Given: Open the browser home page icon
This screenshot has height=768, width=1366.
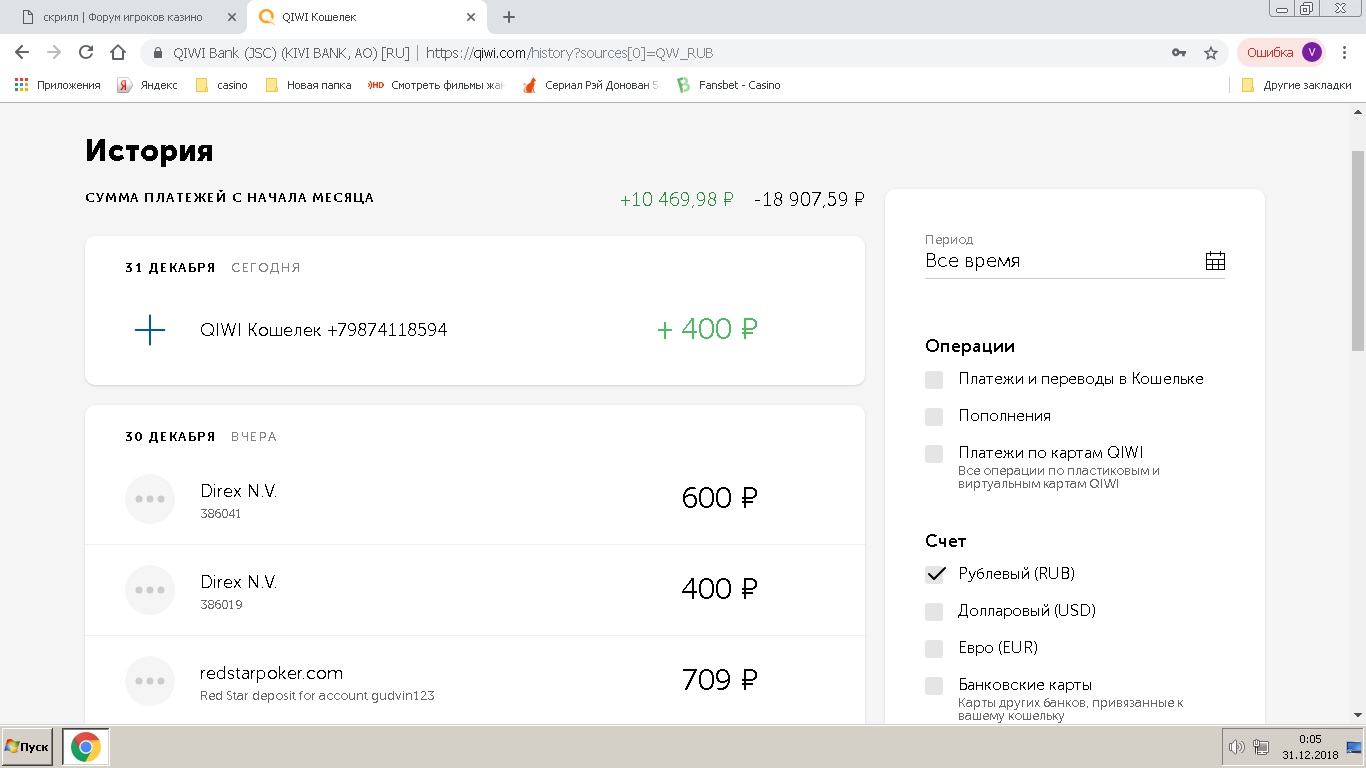Looking at the screenshot, I should (x=118, y=53).
